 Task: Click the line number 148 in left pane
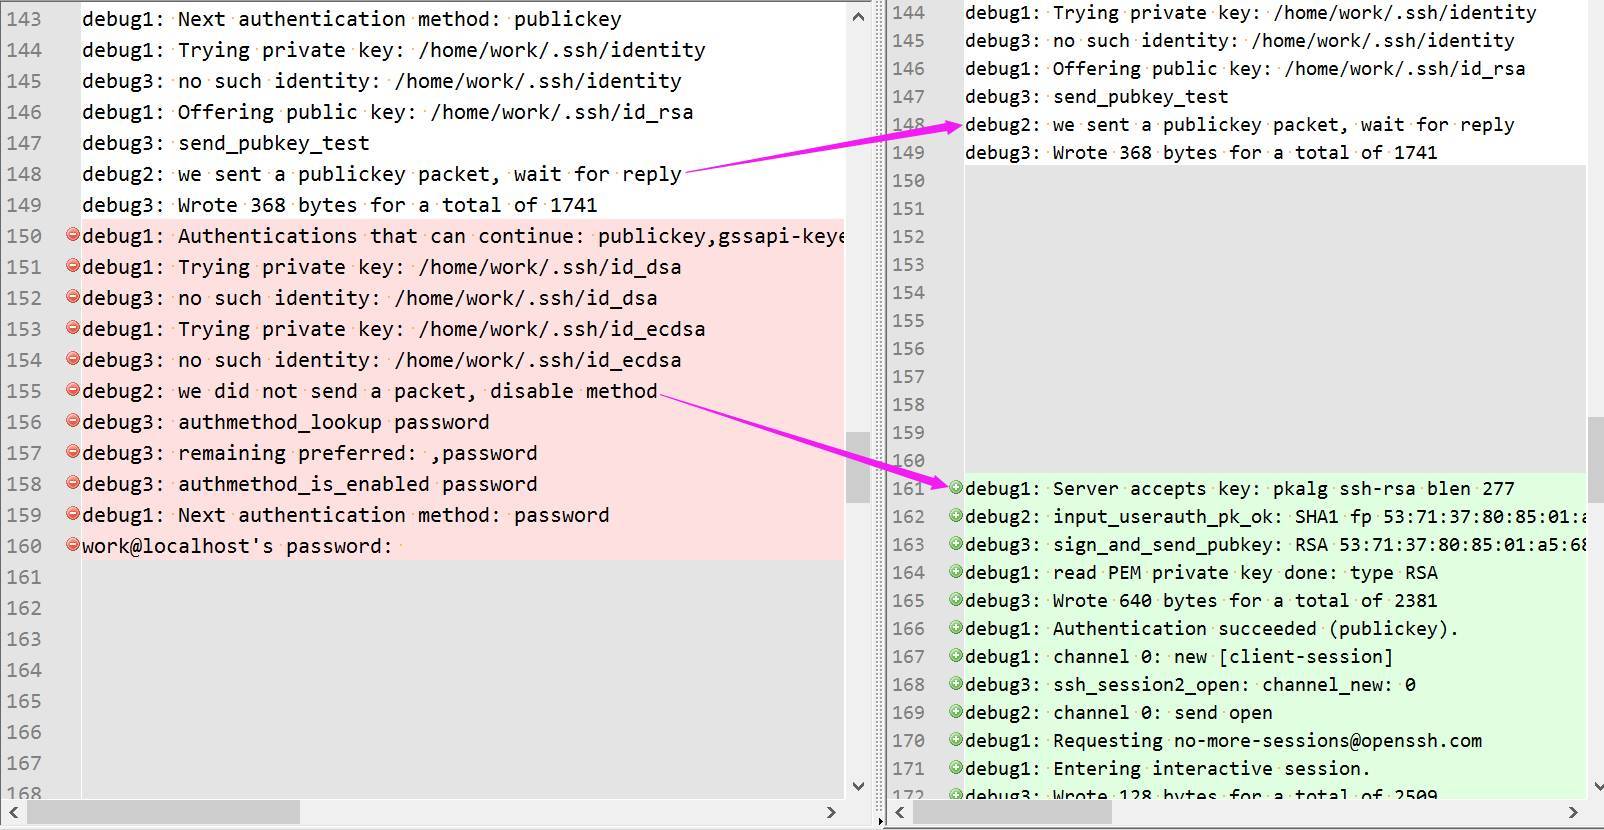click(x=24, y=174)
